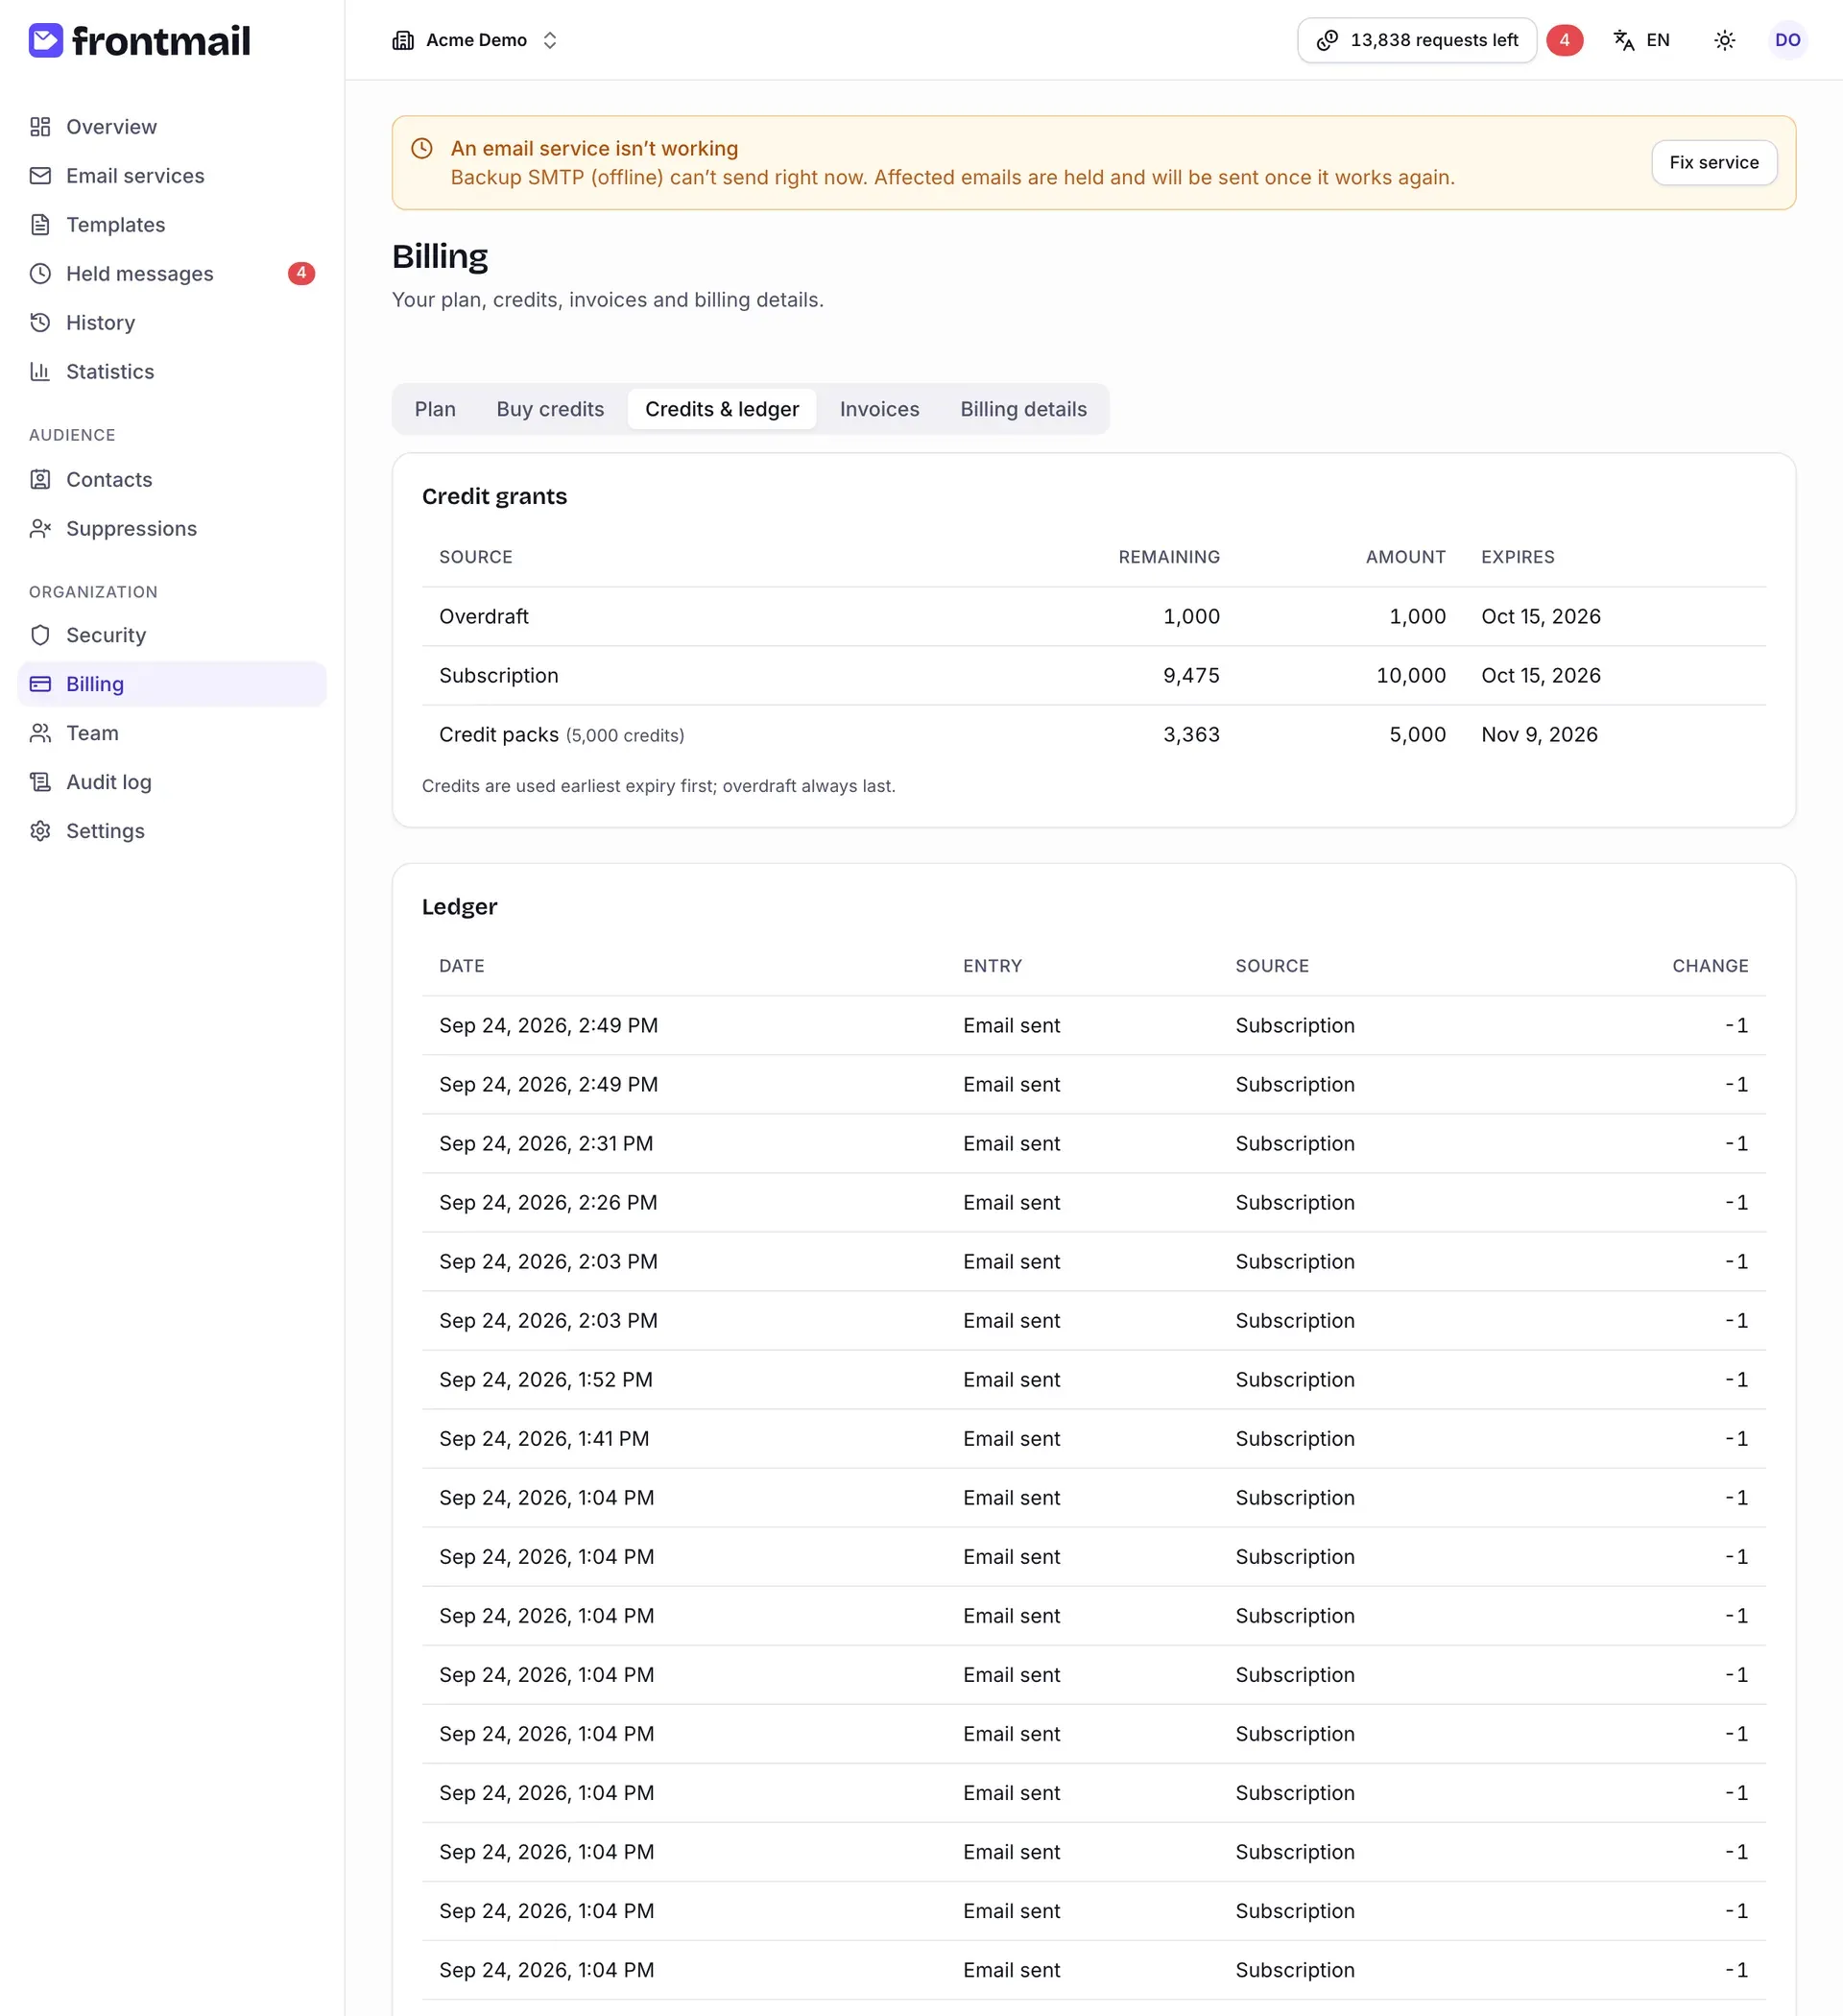Click the REMAINING column header
This screenshot has width=1843, height=2016.
click(1168, 557)
